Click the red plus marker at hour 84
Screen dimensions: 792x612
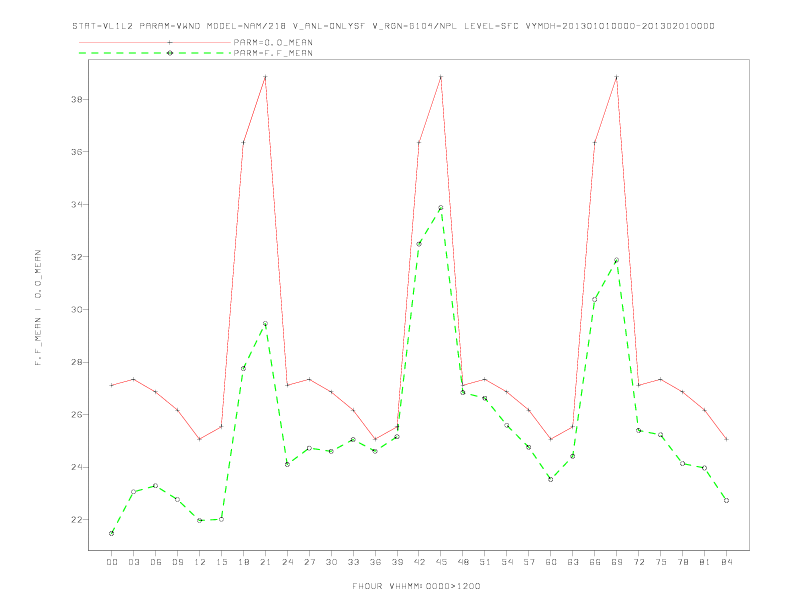[x=726, y=439]
